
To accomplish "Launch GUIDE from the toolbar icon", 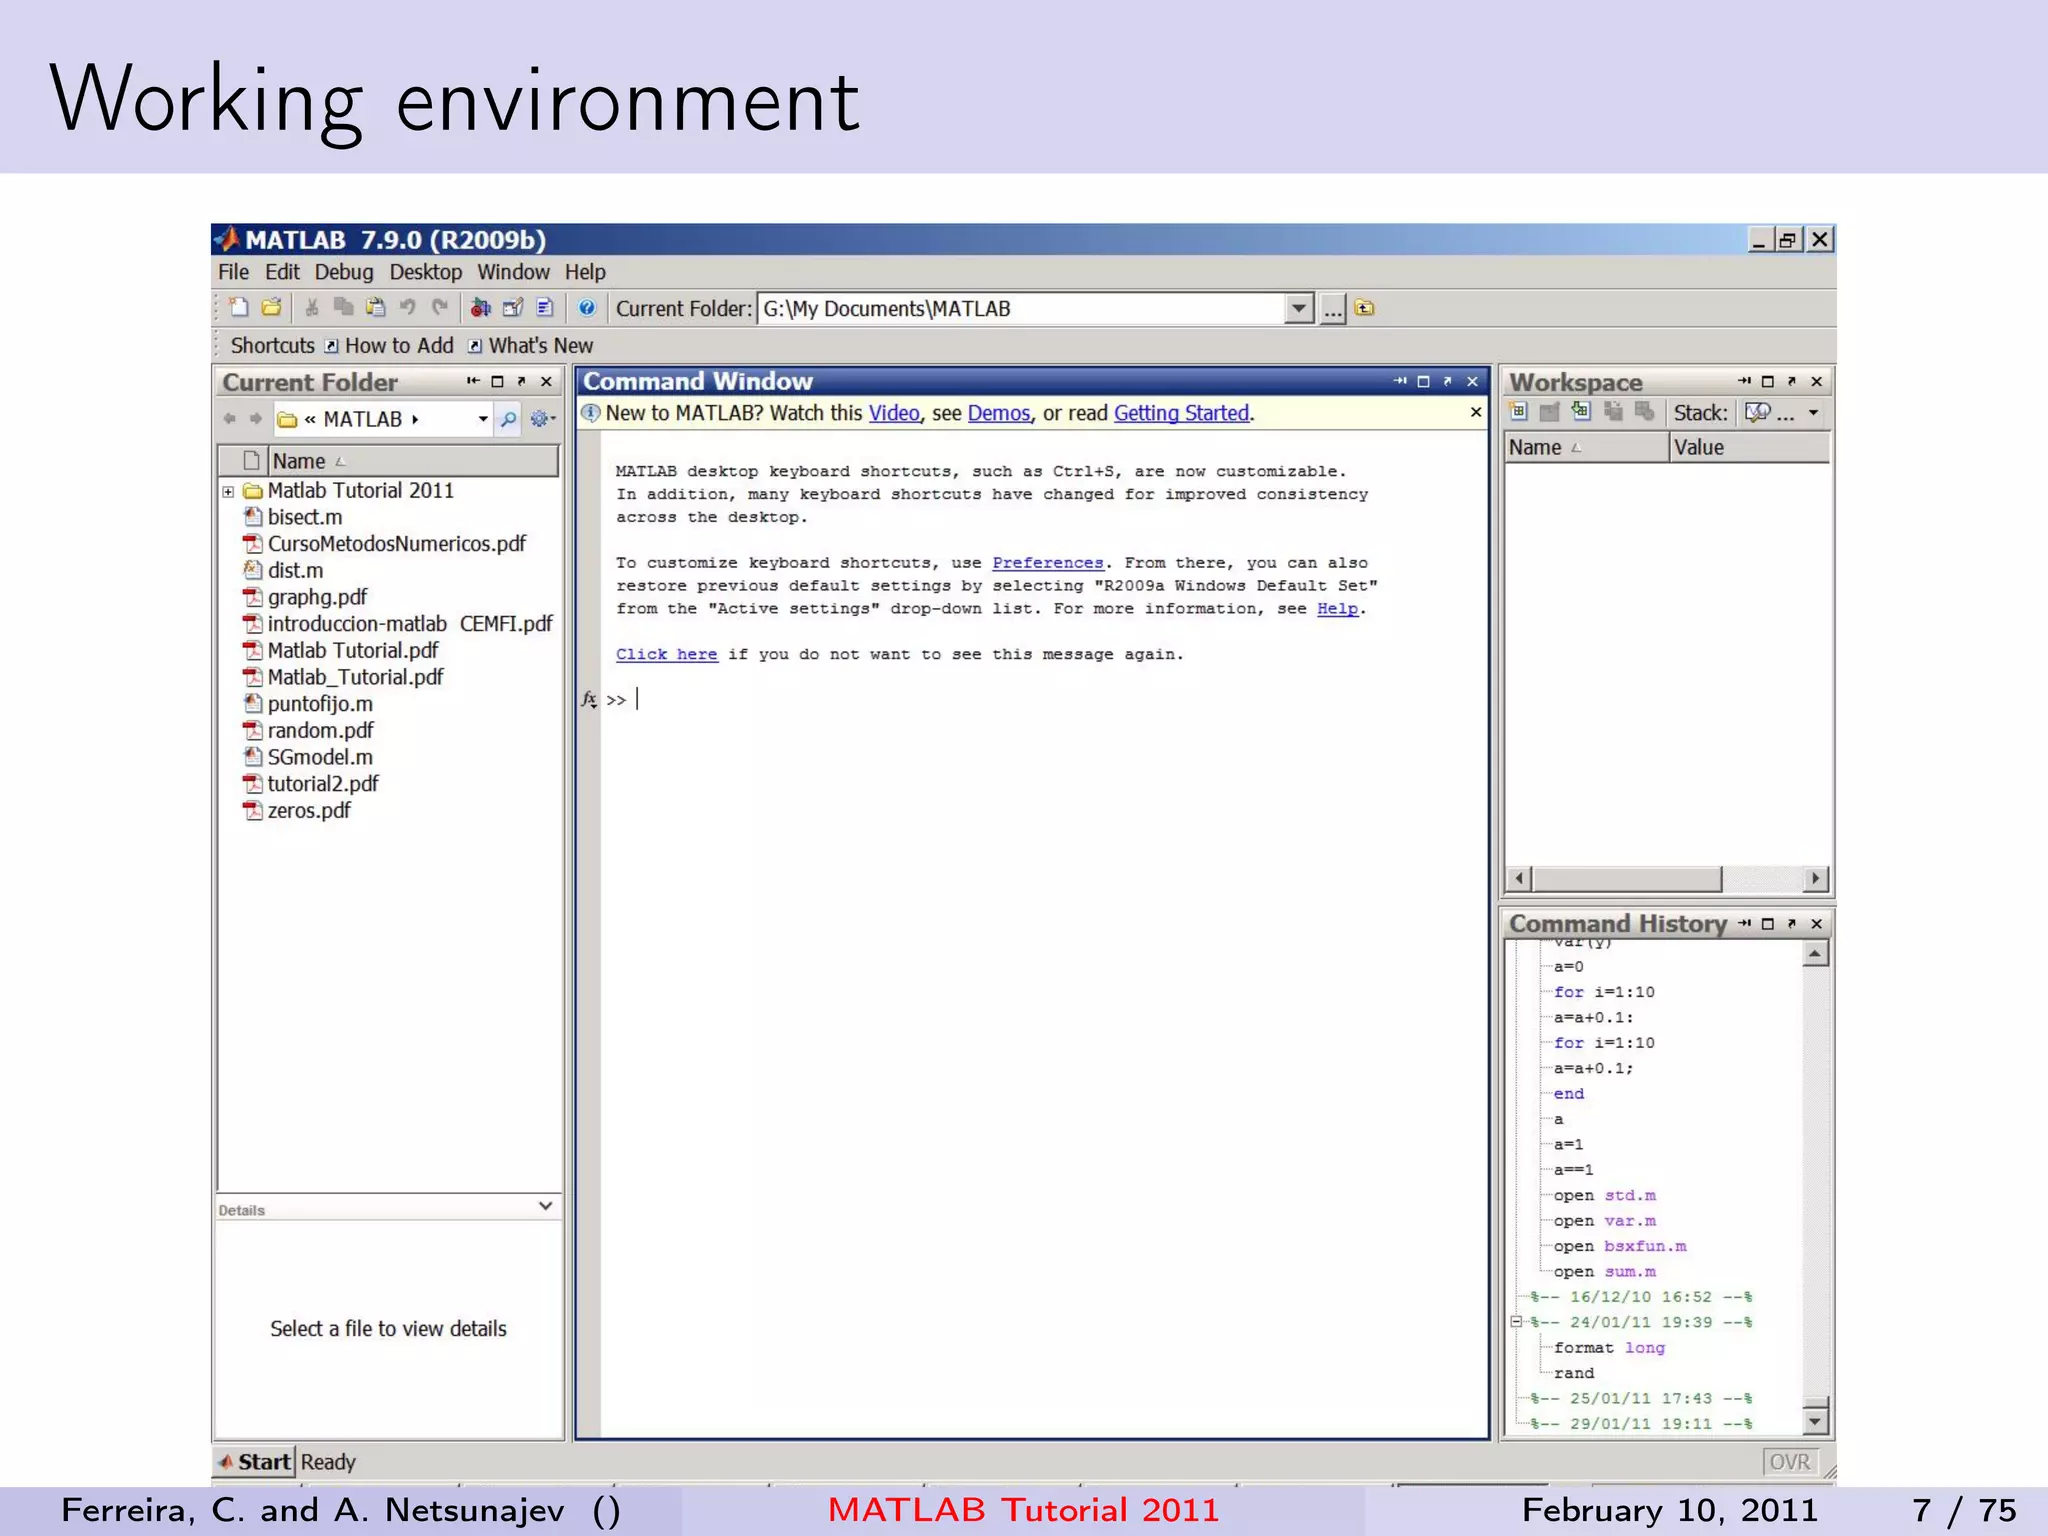I will tap(513, 308).
